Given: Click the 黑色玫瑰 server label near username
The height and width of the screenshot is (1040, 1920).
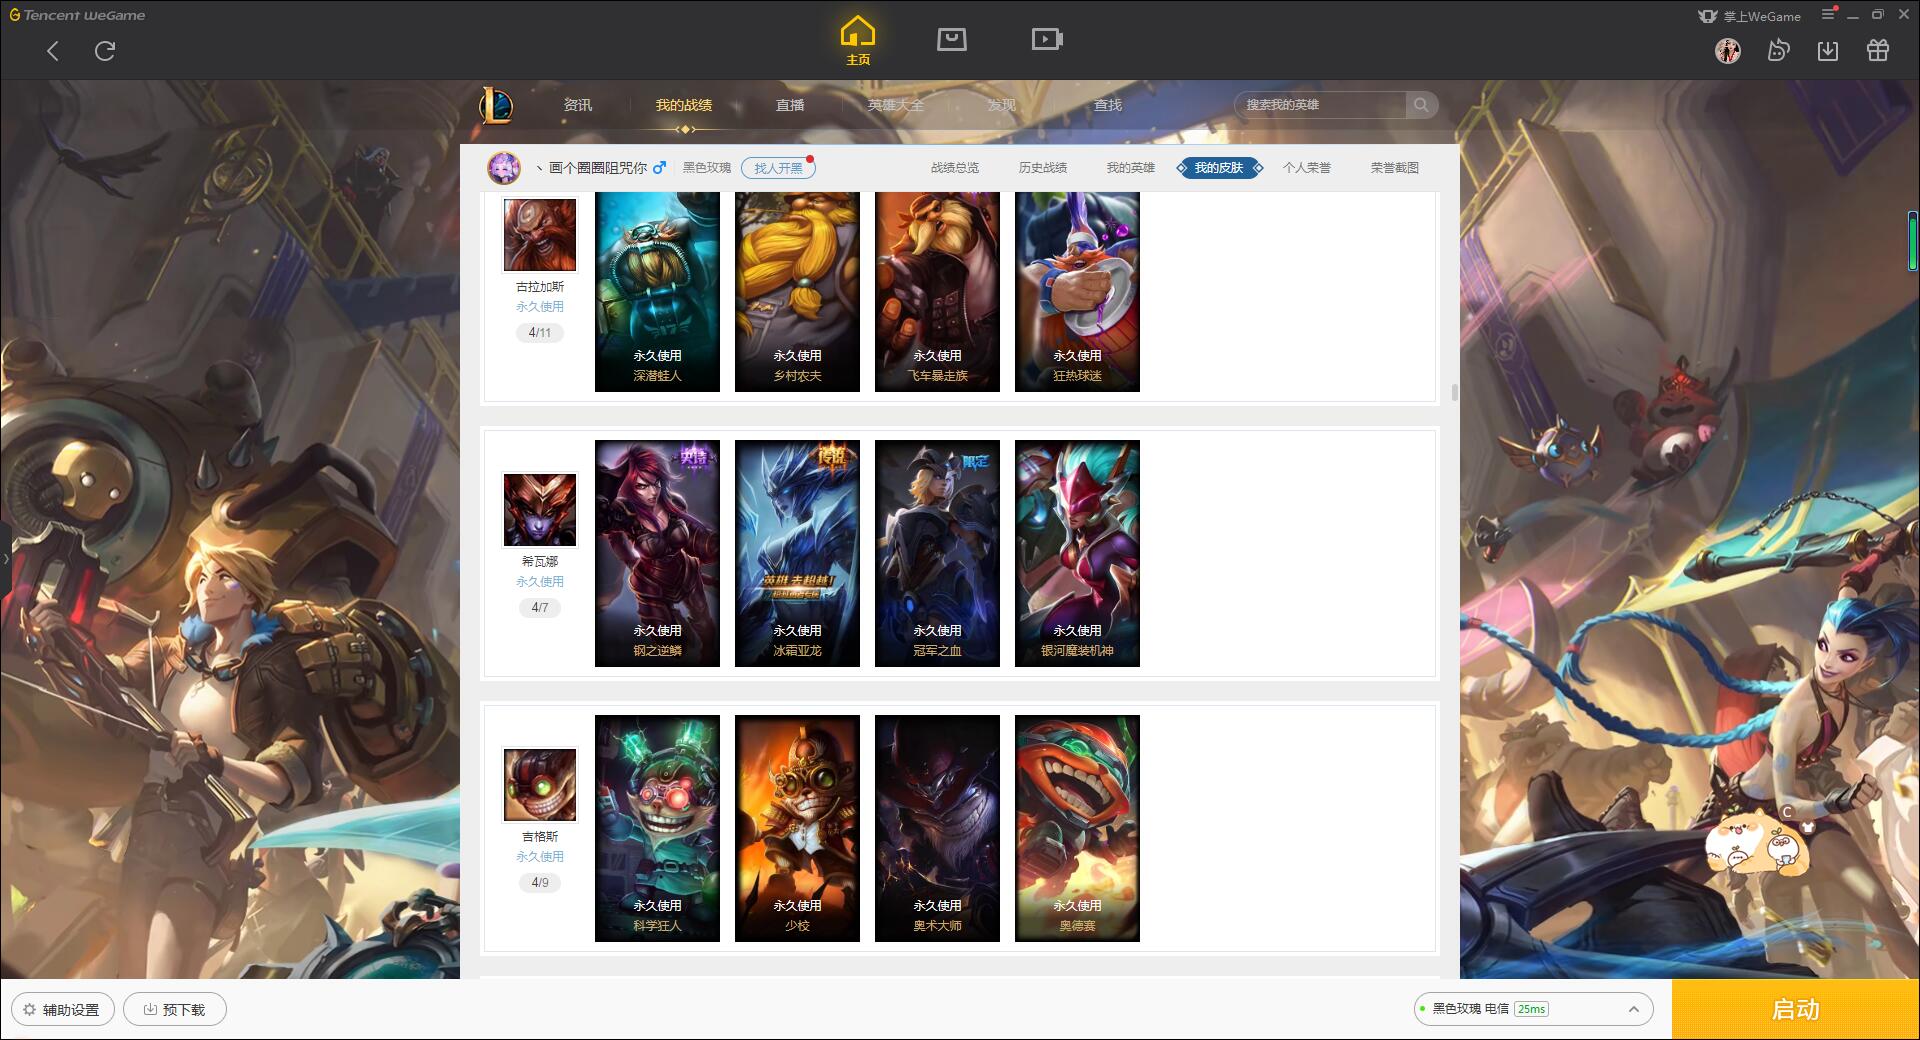Looking at the screenshot, I should click(707, 168).
